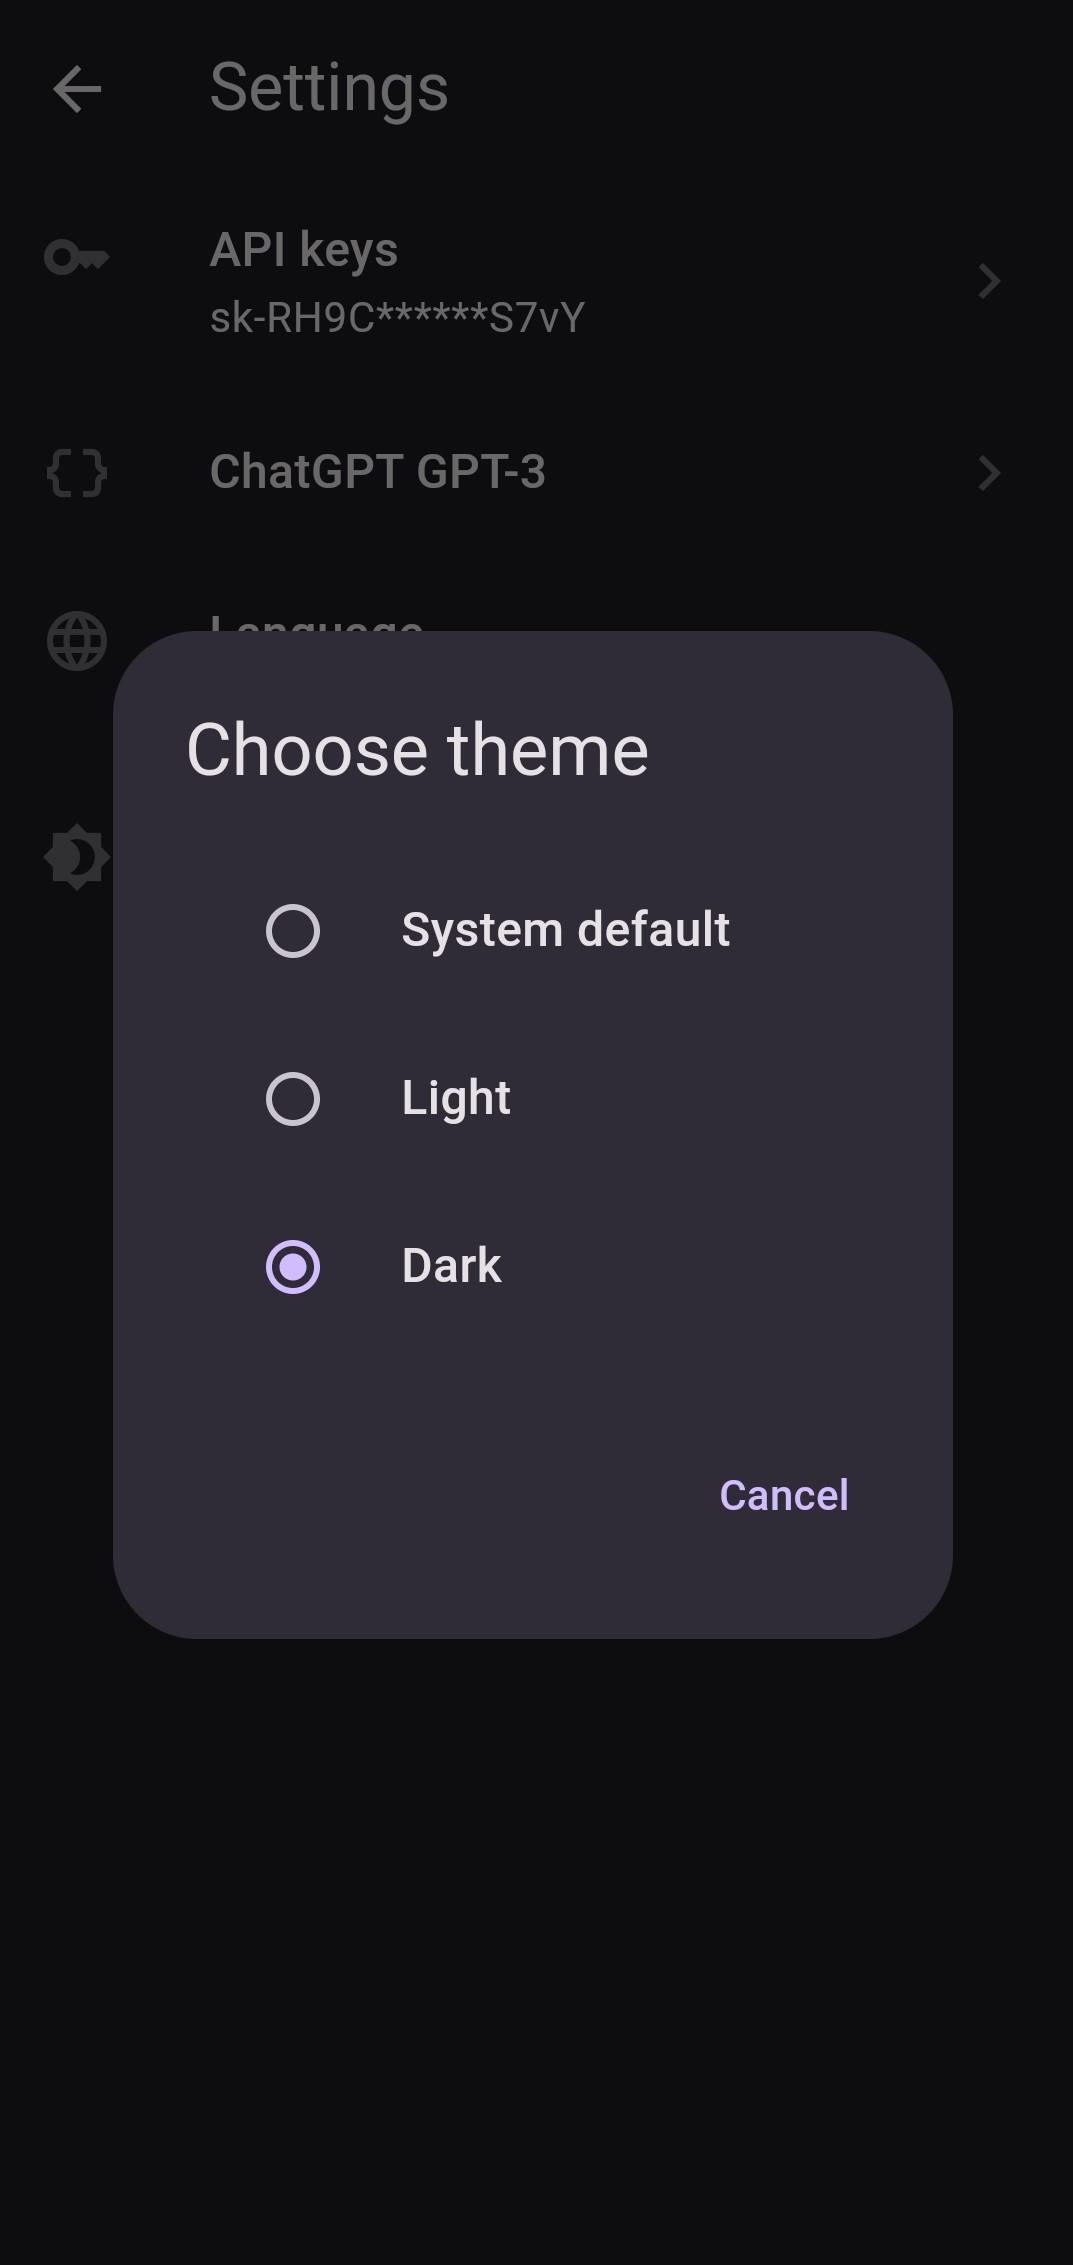Select the Dark theme radio button

click(x=293, y=1267)
